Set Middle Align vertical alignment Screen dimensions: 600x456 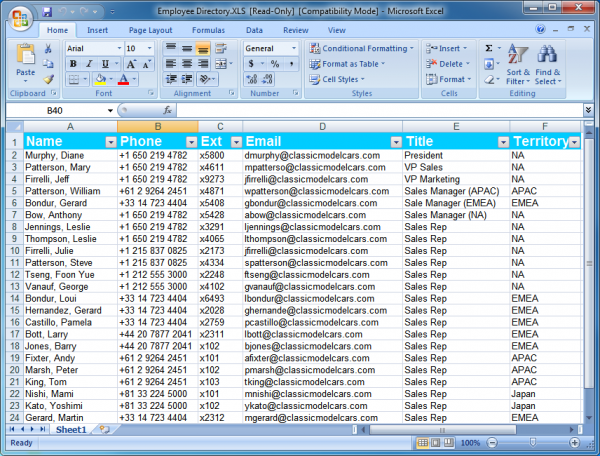pyautogui.click(x=187, y=48)
